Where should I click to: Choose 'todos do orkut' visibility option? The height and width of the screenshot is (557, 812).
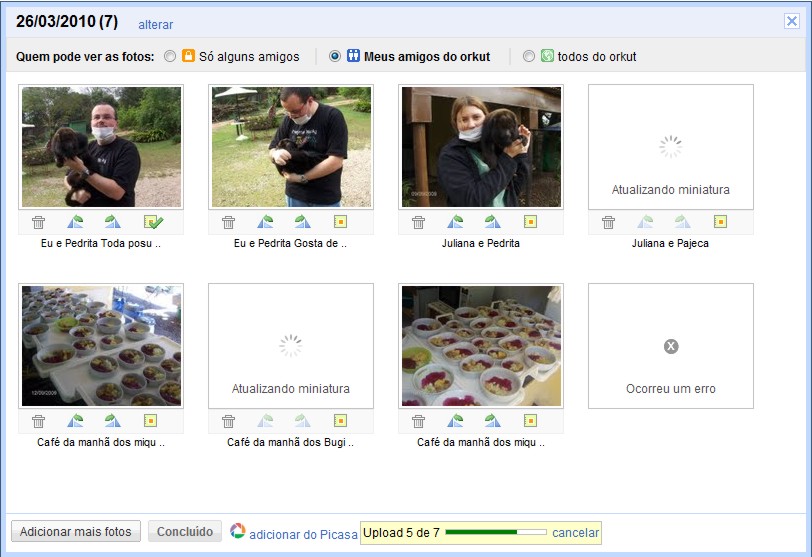529,57
